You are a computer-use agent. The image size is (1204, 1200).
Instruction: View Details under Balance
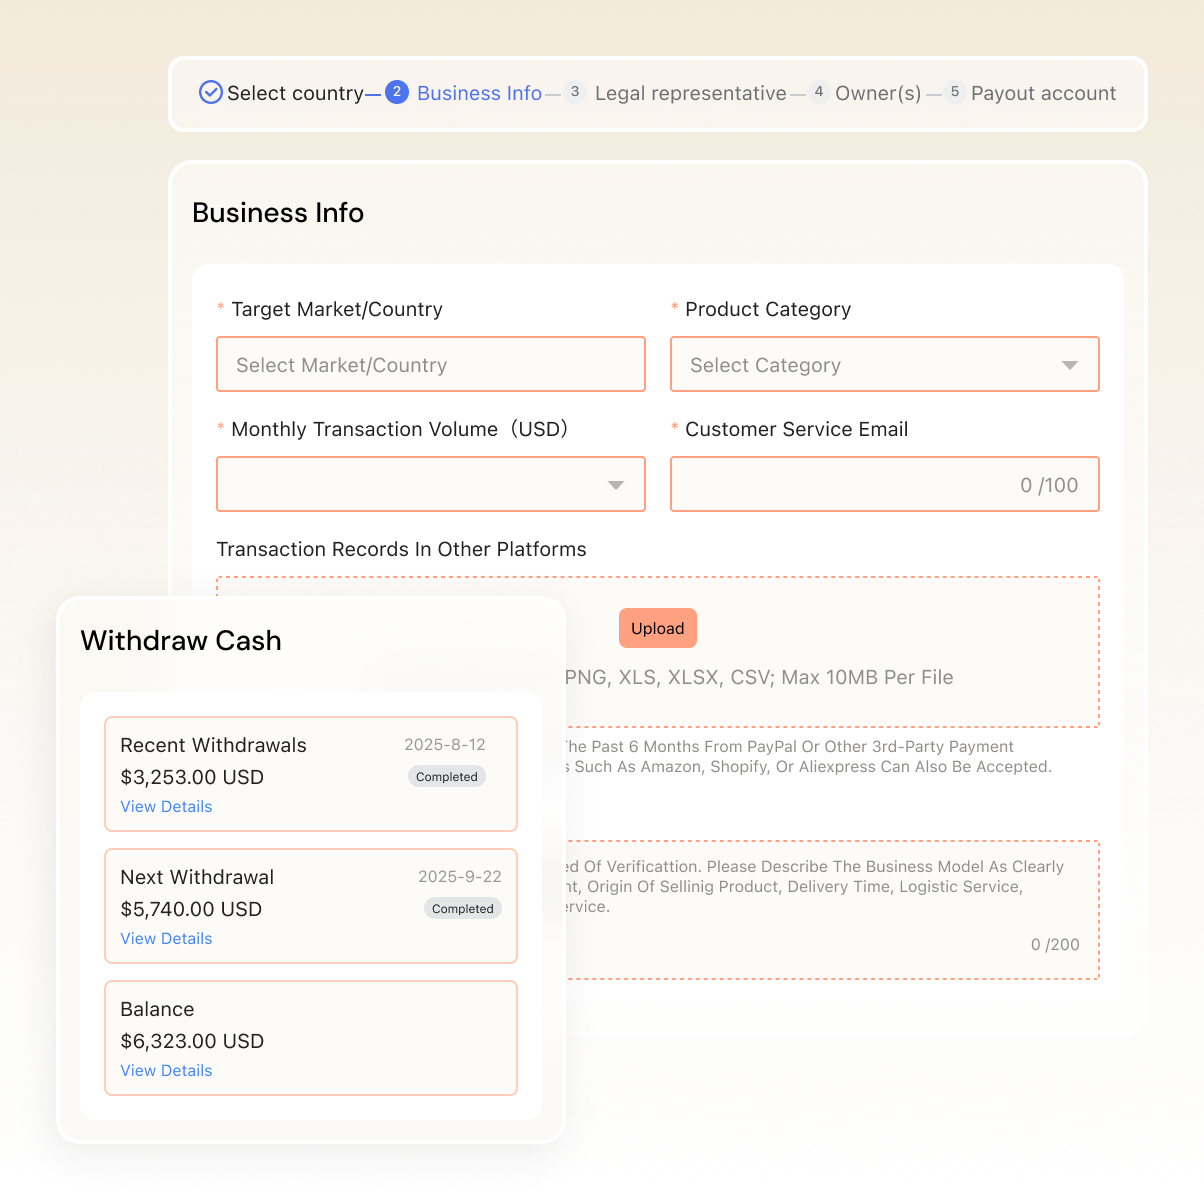click(x=166, y=1070)
